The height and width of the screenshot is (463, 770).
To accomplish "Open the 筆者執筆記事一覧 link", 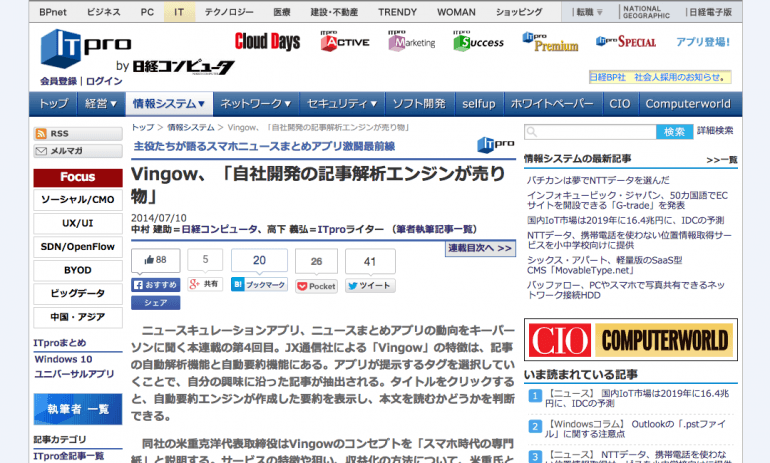I will click(x=434, y=229).
